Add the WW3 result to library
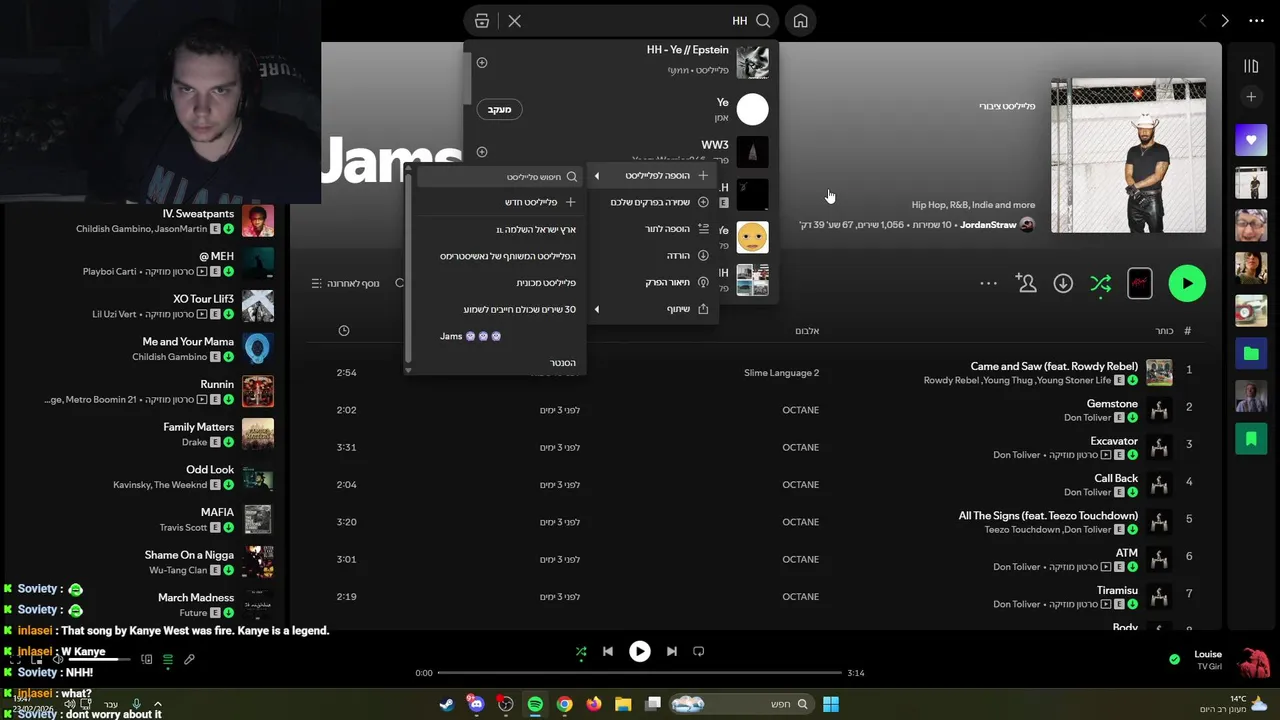Screen dimensions: 1280x720 (x=482, y=152)
